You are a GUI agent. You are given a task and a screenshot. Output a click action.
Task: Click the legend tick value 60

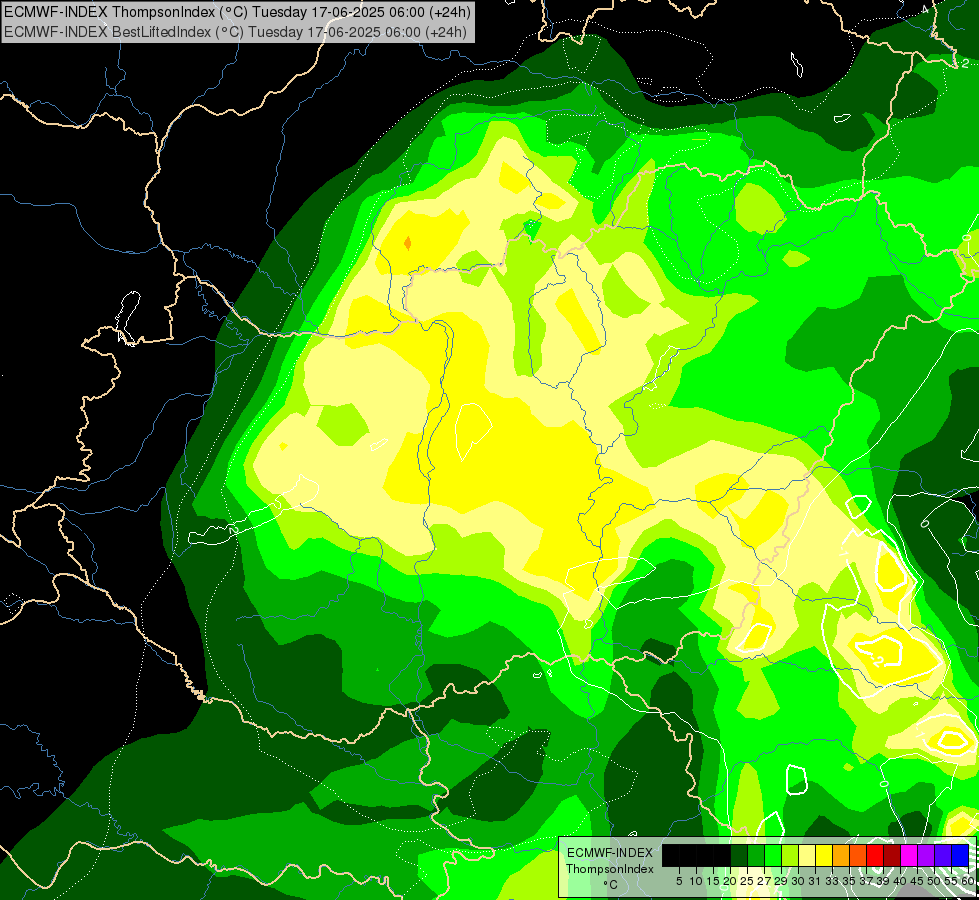pos(968,881)
